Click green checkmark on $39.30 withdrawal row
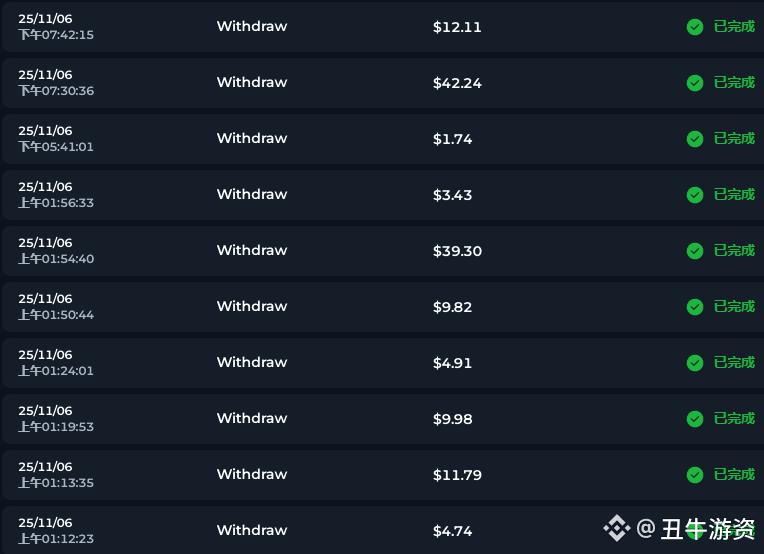 [x=695, y=251]
